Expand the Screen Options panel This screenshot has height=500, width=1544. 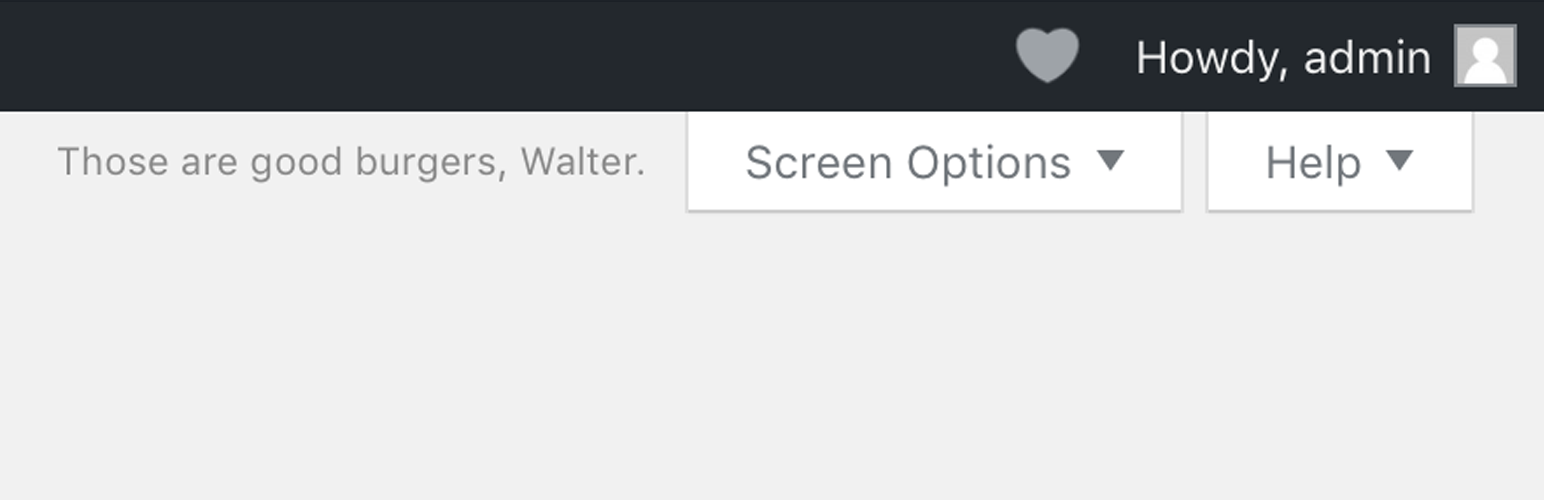tap(935, 161)
